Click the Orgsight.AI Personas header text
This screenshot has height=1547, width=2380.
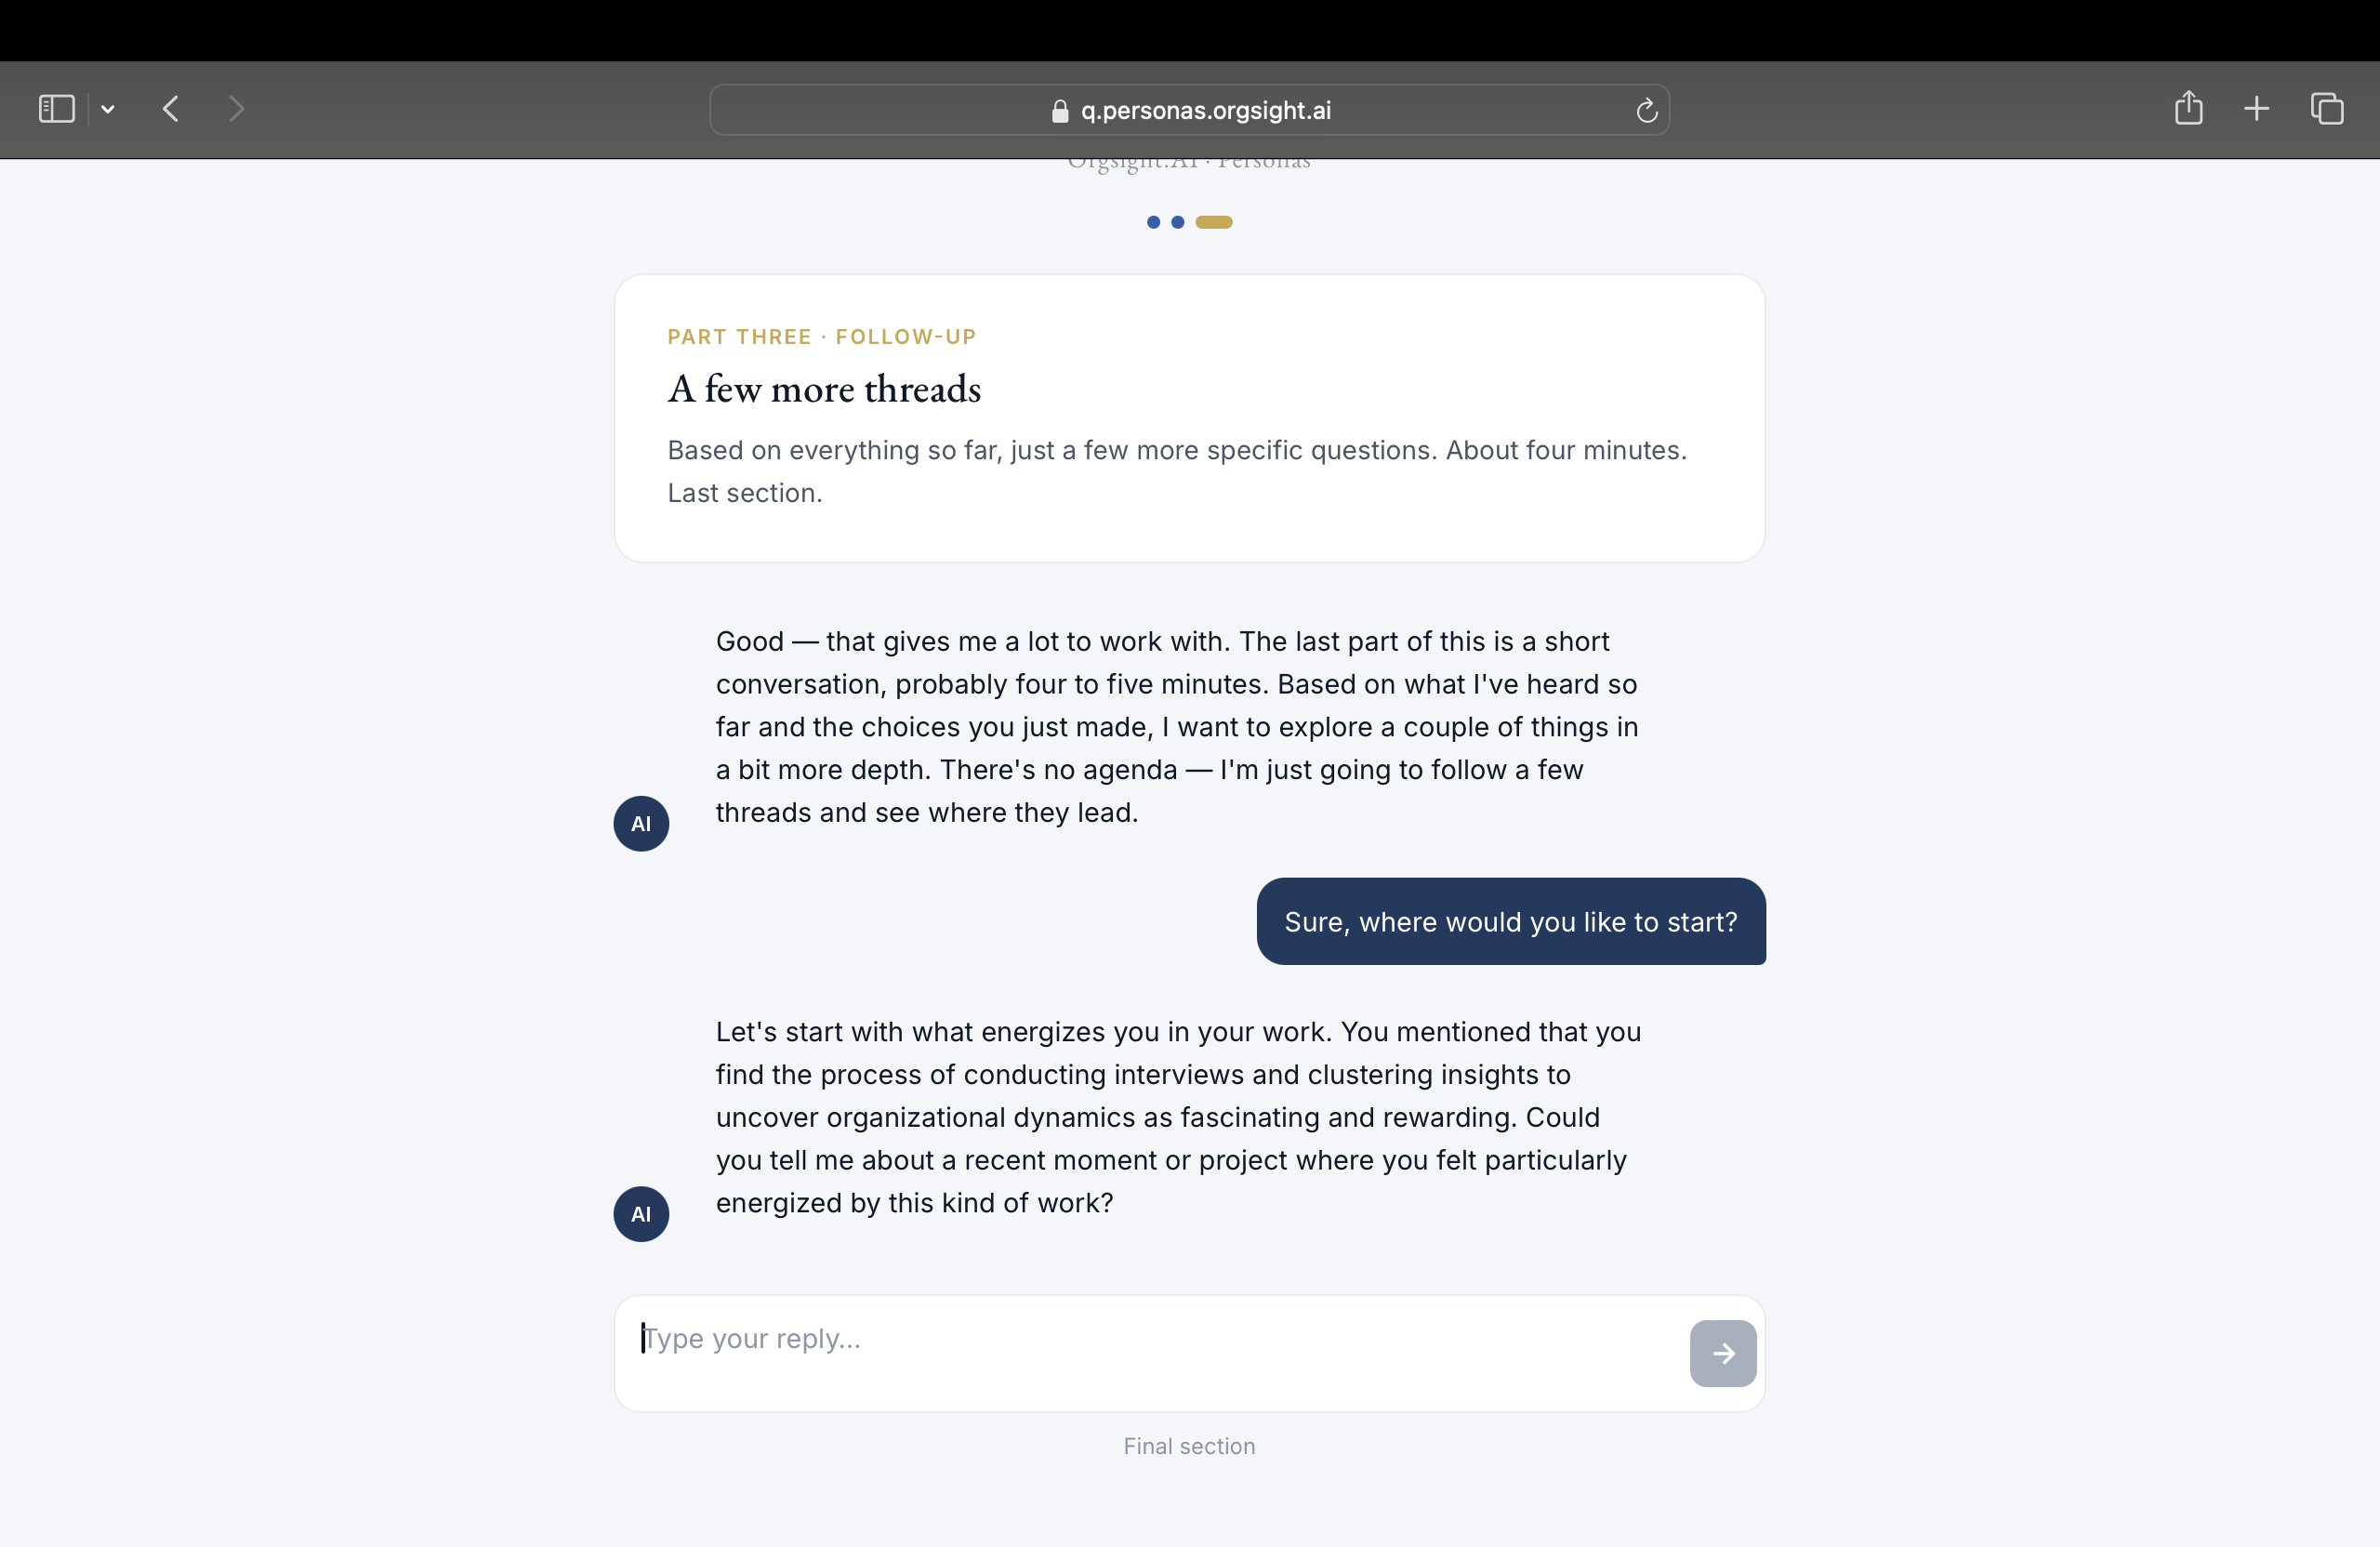point(1188,163)
